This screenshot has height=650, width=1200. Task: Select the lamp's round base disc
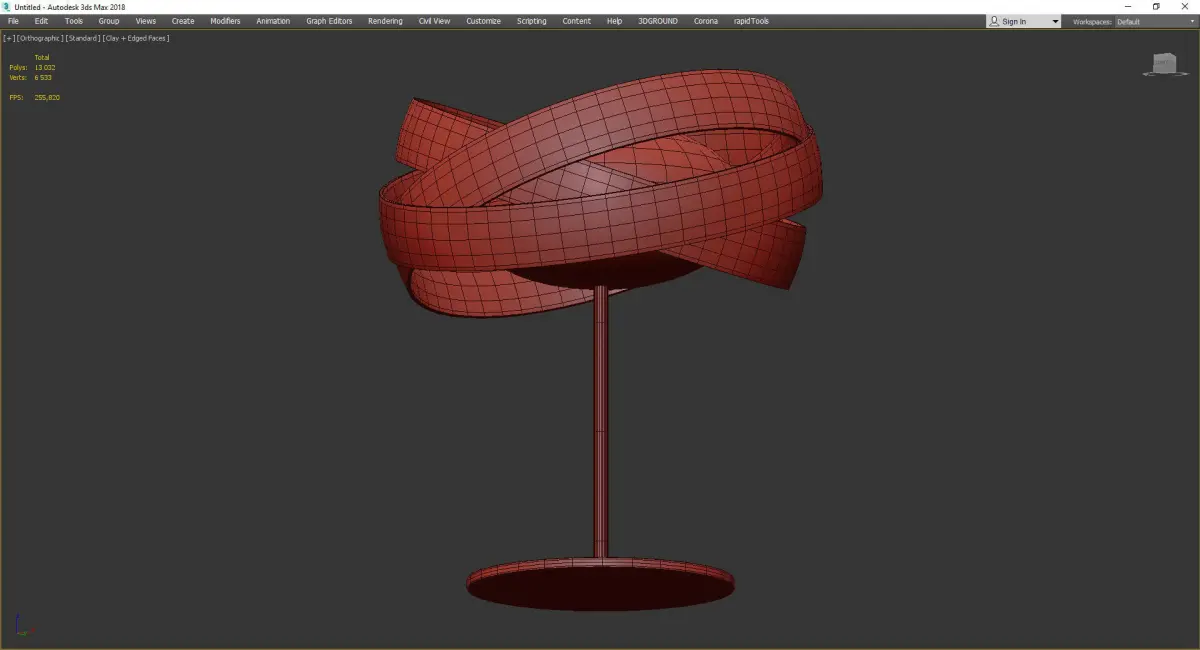click(x=600, y=584)
